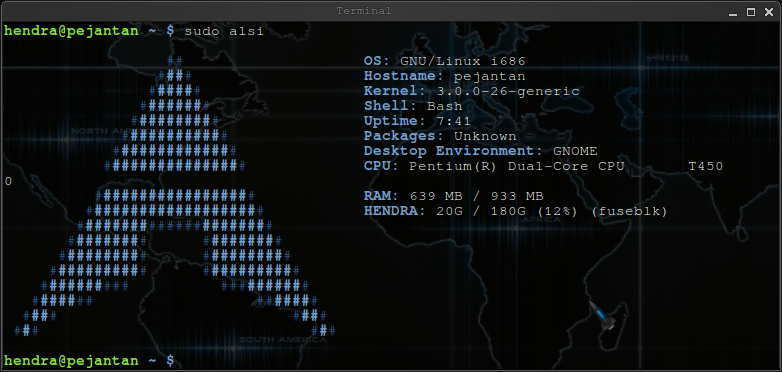This screenshot has height=372, width=782.
Task: Select the Hostname: pejantan line
Action: pos(444,76)
